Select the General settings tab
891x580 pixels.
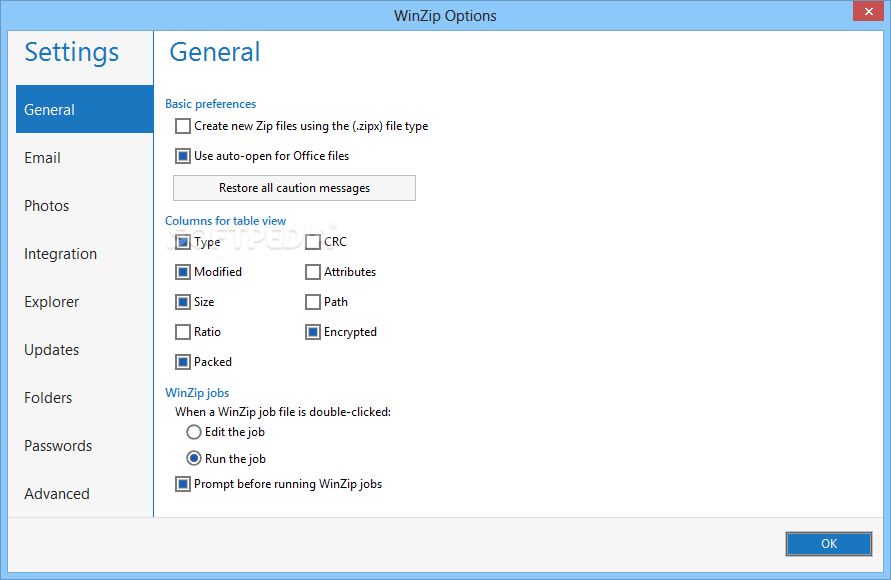85,109
